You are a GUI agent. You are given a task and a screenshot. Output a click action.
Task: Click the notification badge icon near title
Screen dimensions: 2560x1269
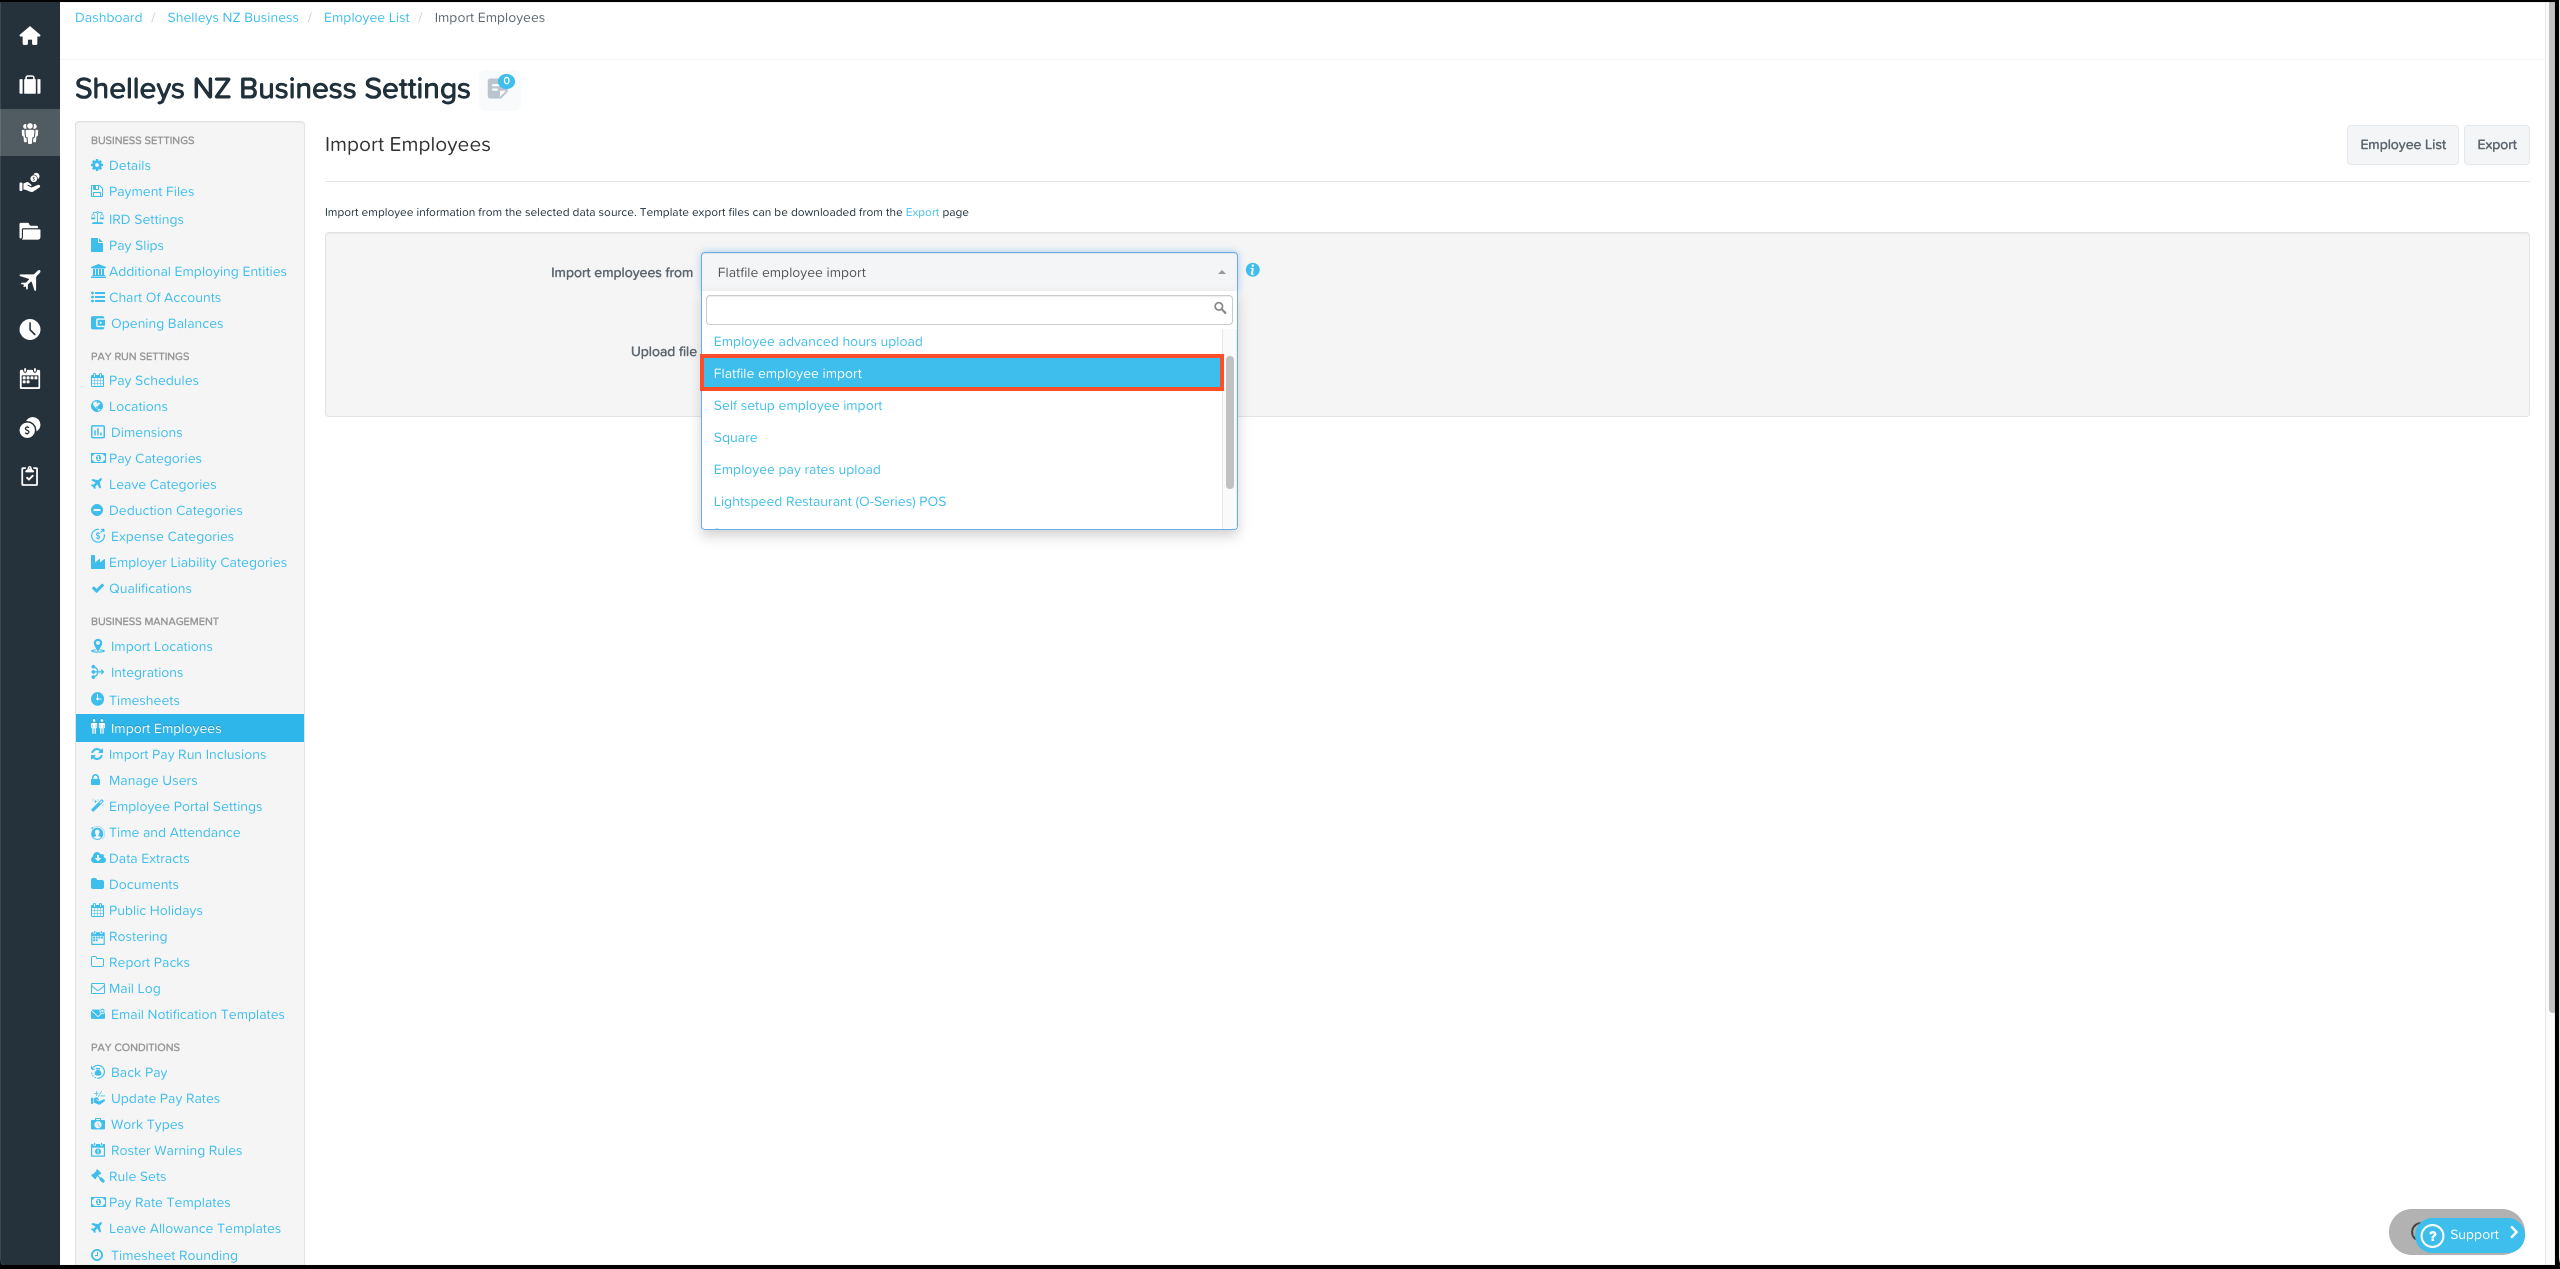[499, 88]
